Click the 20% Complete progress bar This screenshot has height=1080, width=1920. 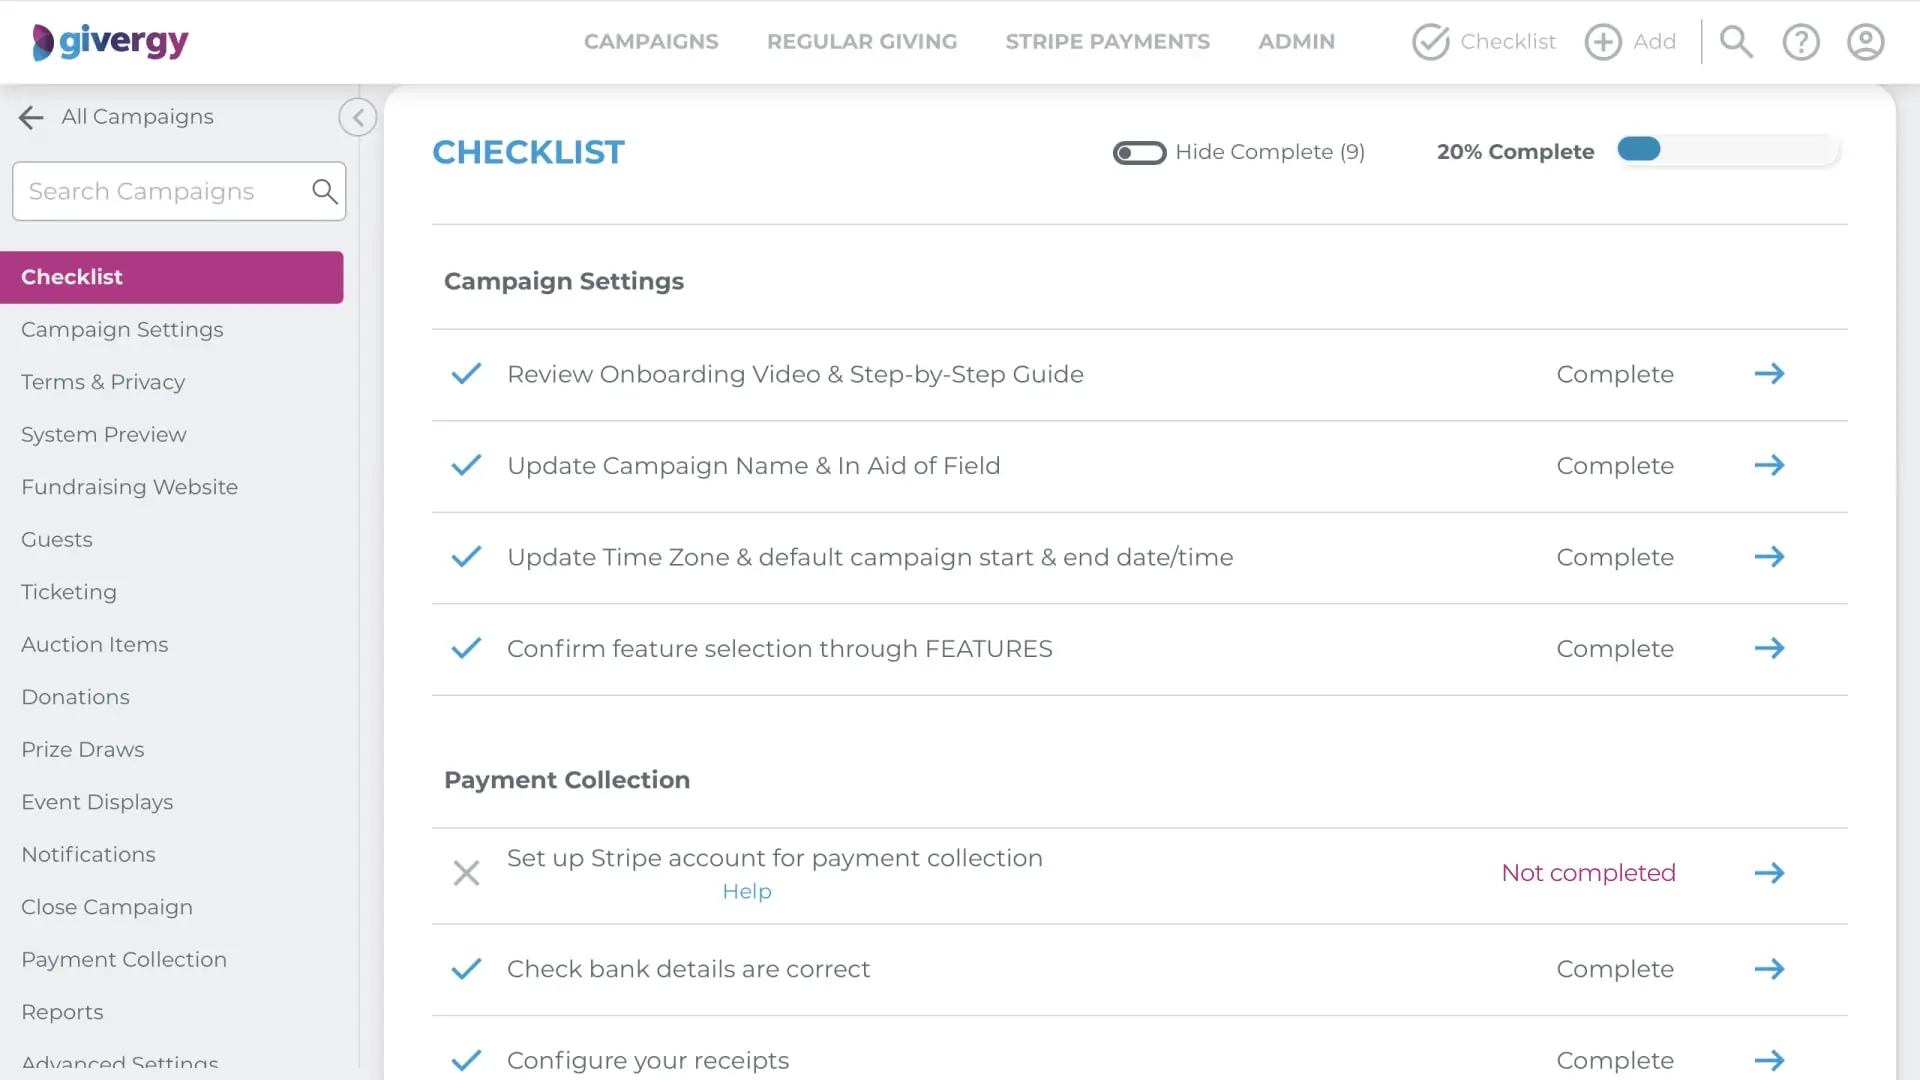pos(1728,150)
